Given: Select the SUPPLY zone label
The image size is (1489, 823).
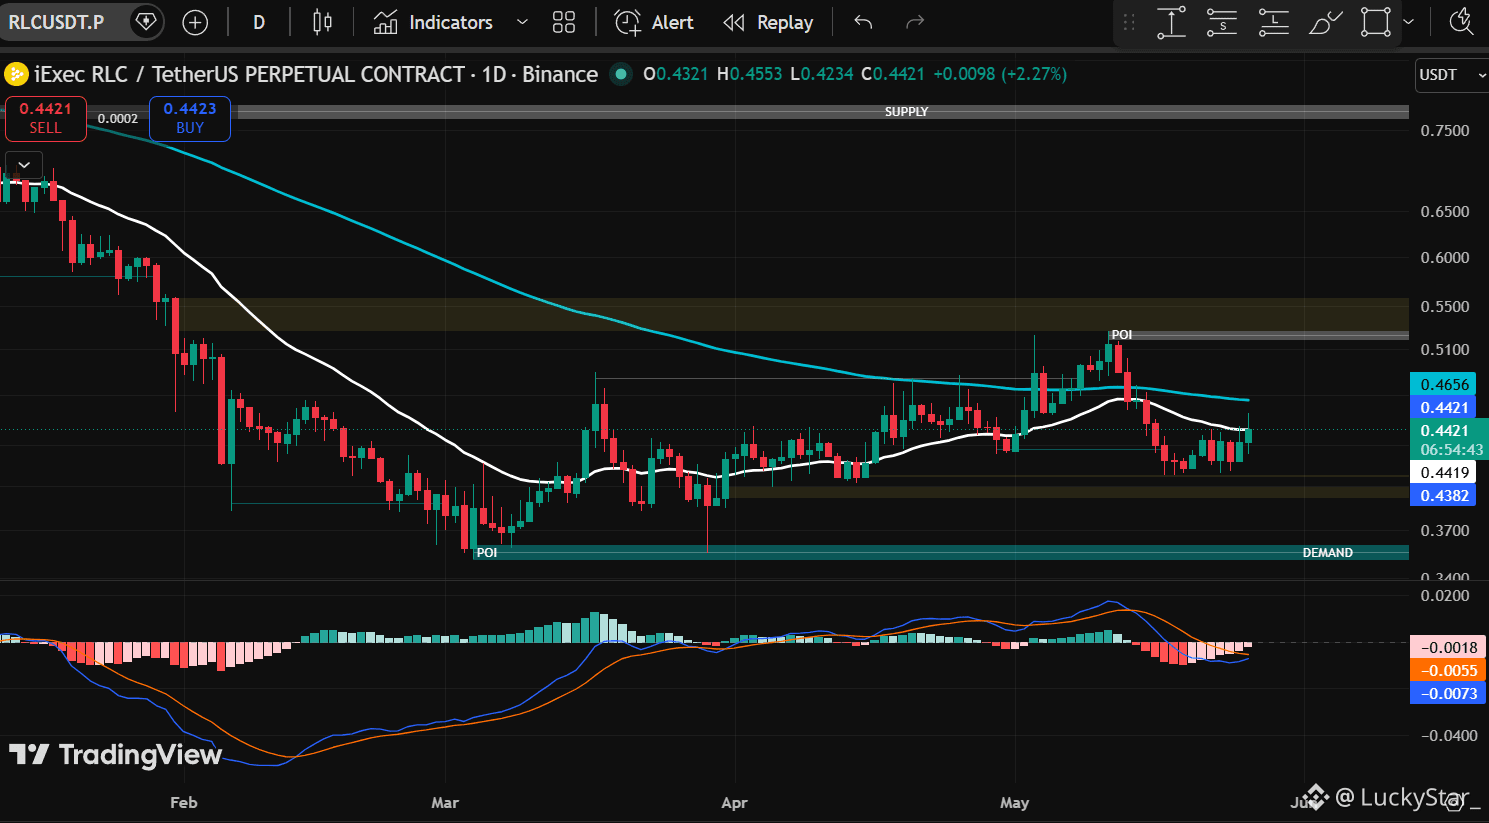Looking at the screenshot, I should point(906,112).
